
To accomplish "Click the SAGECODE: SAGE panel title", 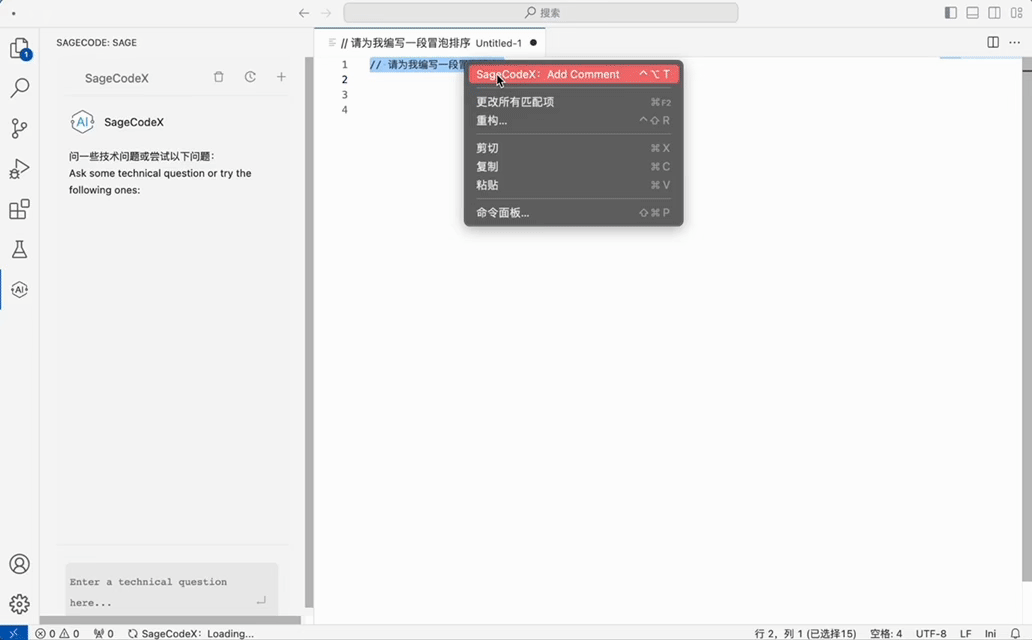I will (97, 43).
